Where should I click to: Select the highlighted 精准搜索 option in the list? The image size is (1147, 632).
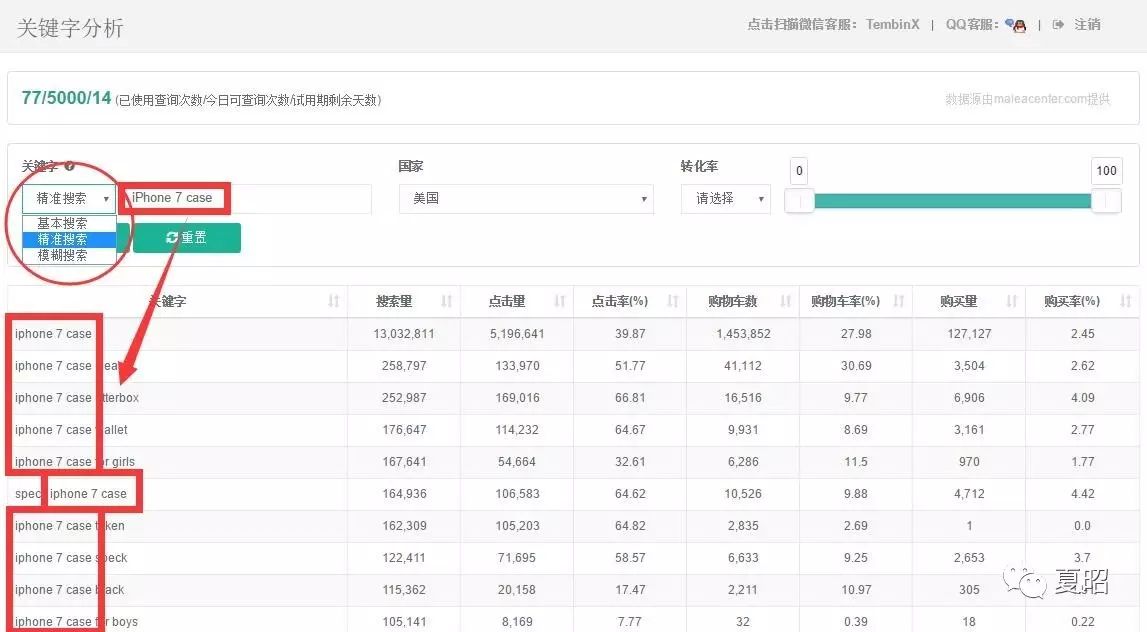(x=69, y=239)
